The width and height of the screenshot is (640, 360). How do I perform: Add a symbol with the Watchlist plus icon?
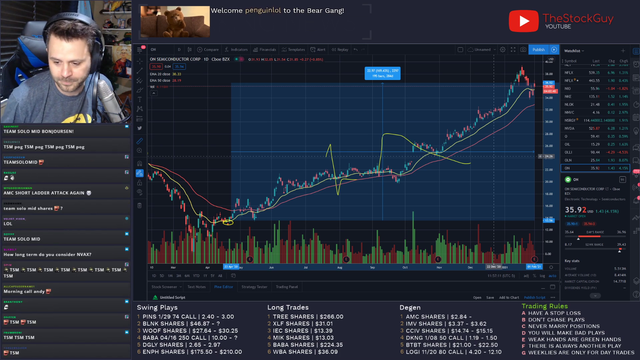coord(623,51)
